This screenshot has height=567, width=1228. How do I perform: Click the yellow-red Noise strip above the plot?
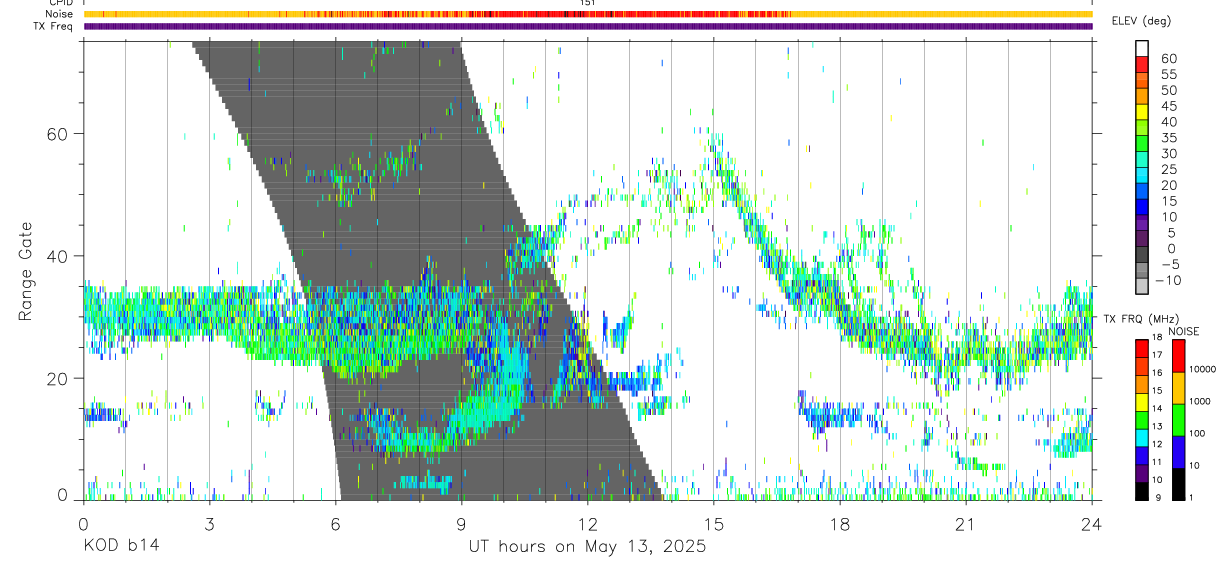(x=588, y=14)
